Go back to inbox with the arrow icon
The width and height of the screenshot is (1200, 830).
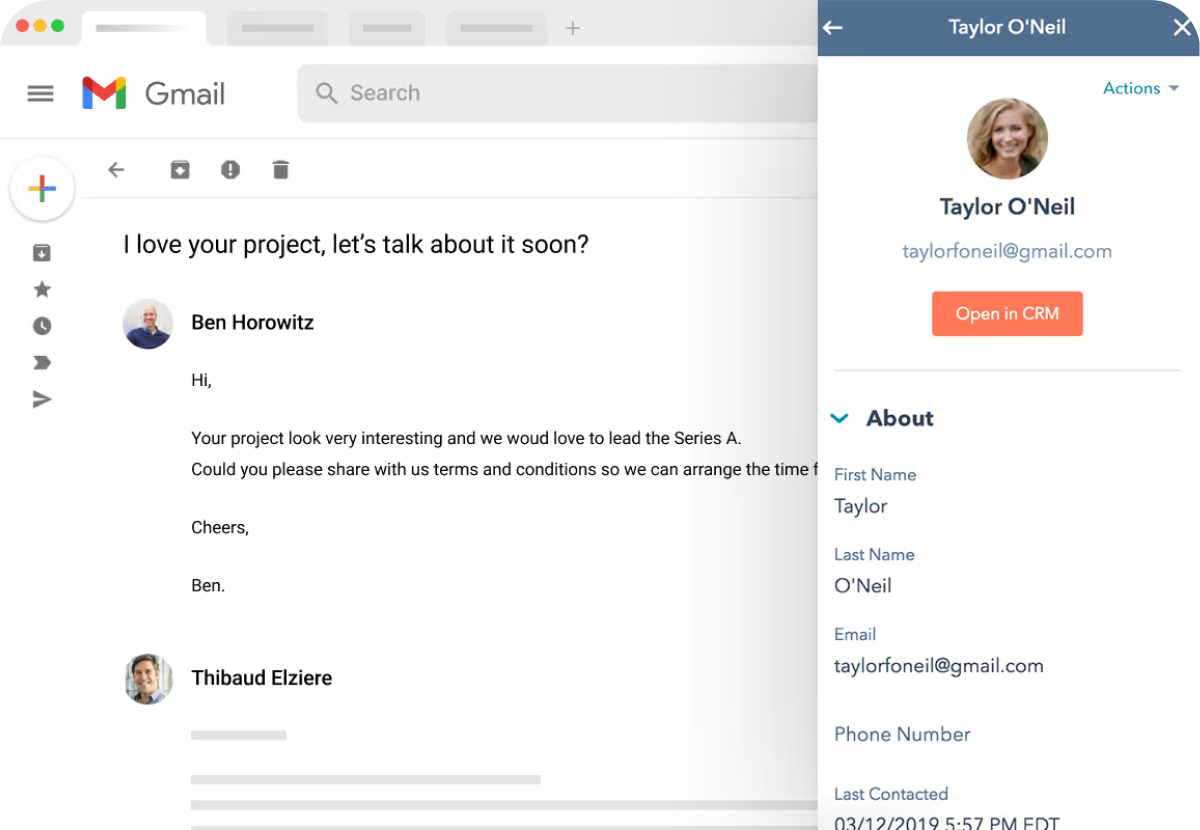click(x=116, y=170)
